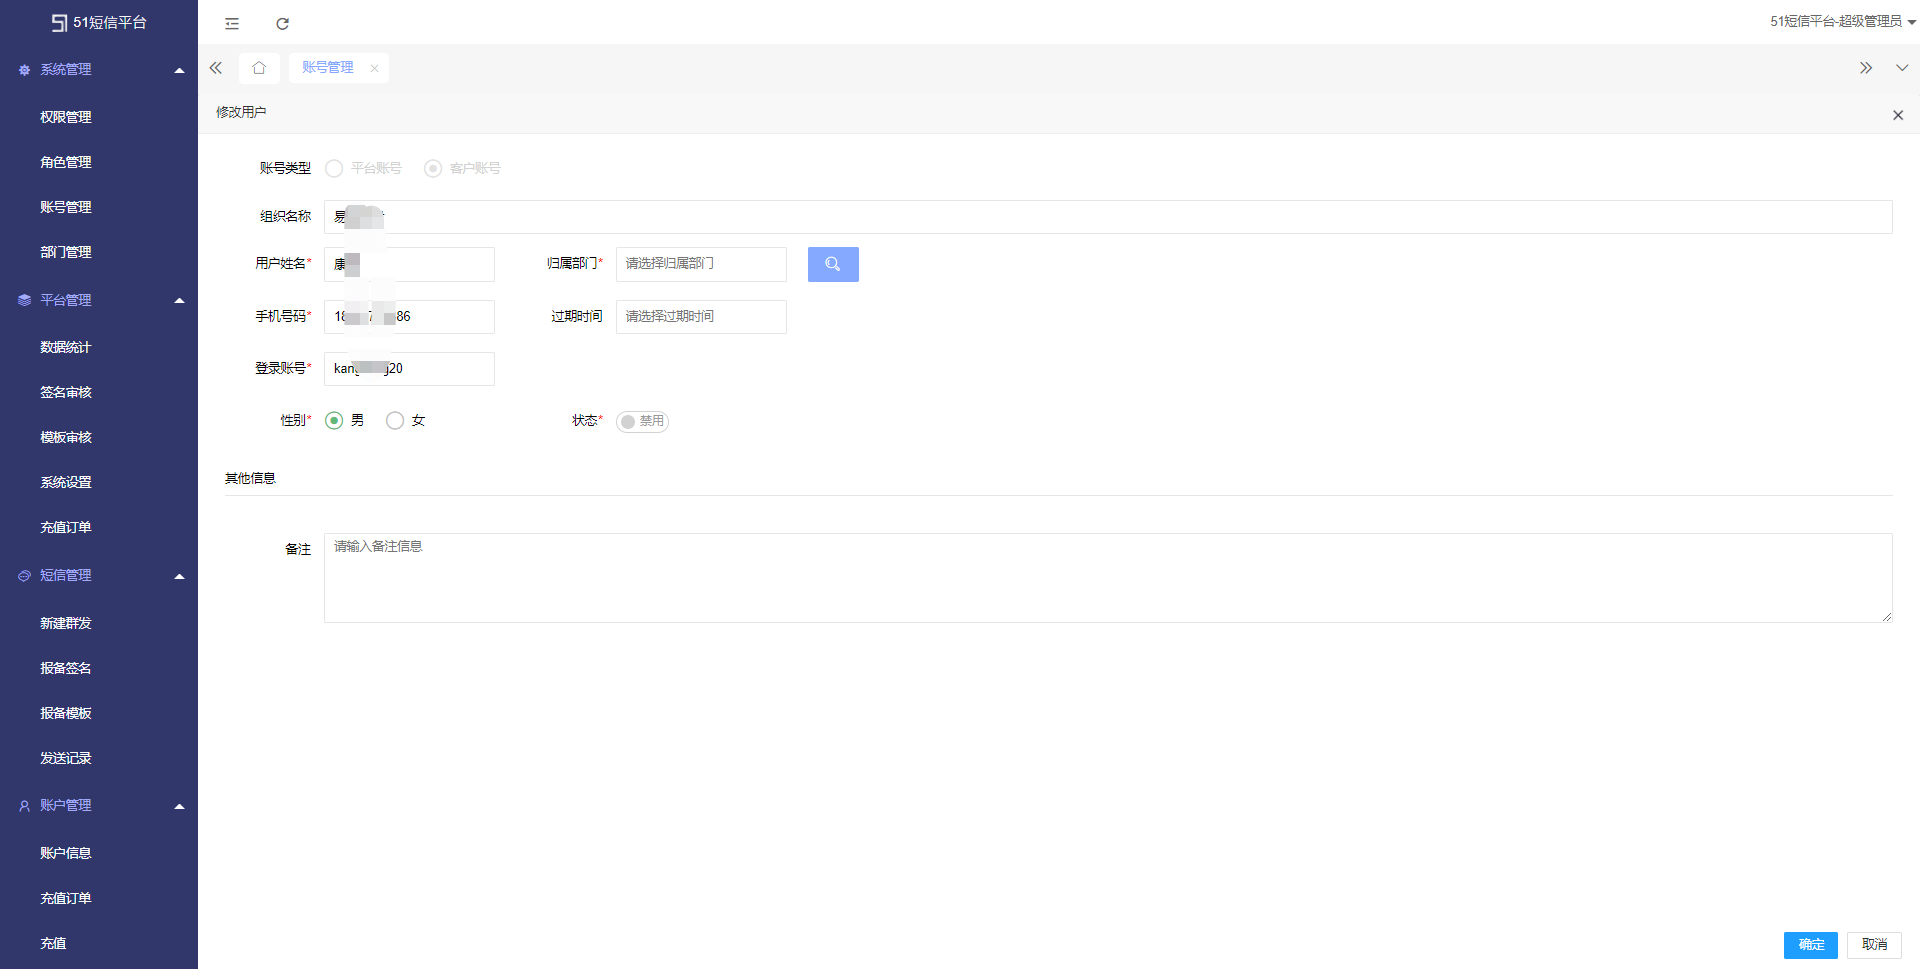Click the 51短信平台 logo
The height and width of the screenshot is (969, 1920).
click(x=99, y=22)
